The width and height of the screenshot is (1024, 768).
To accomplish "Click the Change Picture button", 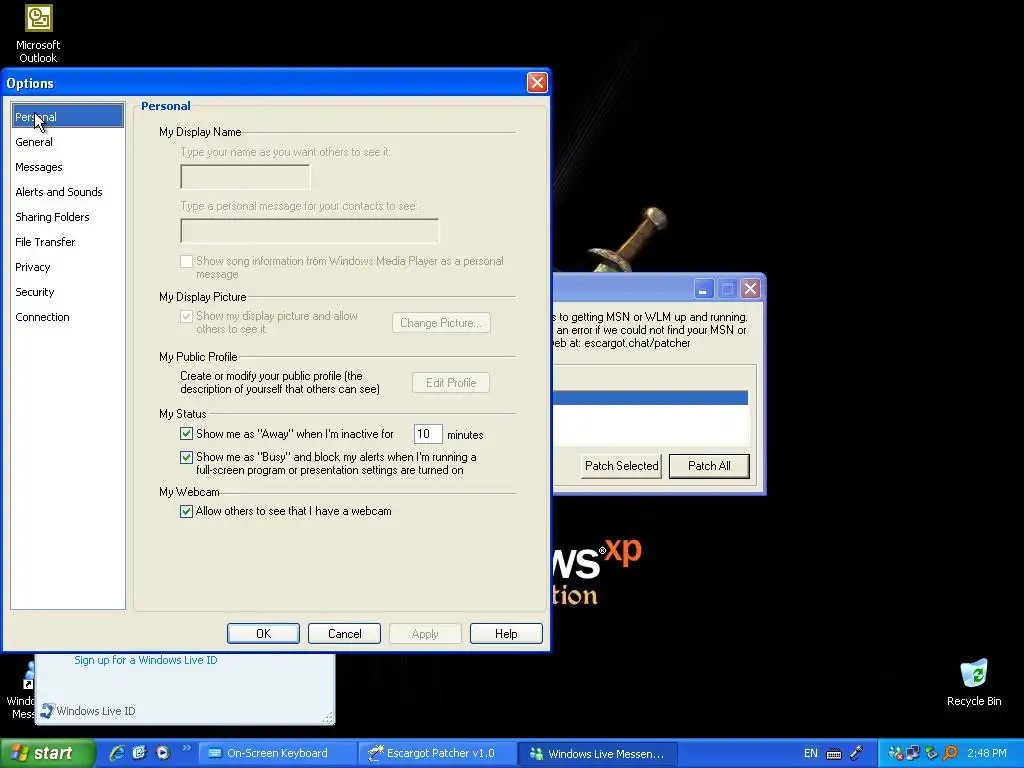I will 441,323.
